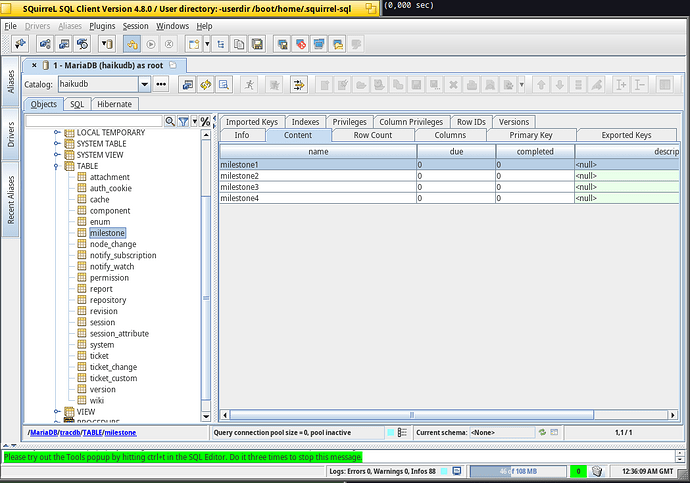Open the Row Count tab

coord(373,135)
